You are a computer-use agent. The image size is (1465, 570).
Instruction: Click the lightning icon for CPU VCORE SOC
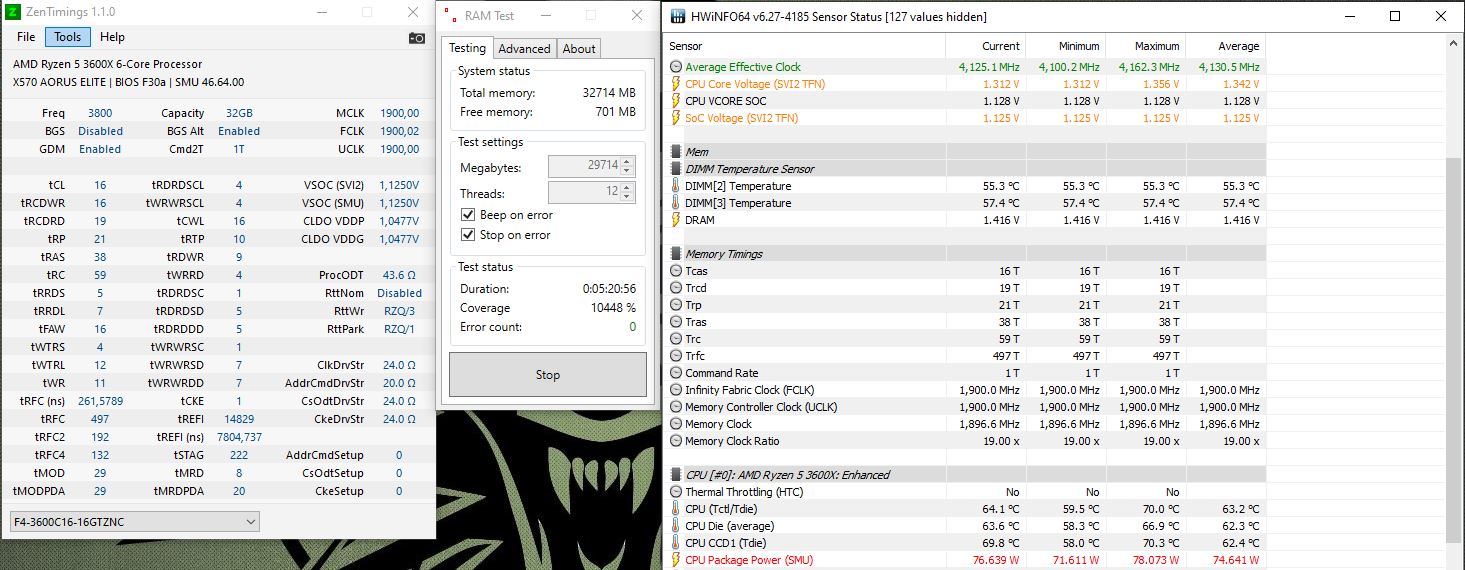[x=676, y=101]
